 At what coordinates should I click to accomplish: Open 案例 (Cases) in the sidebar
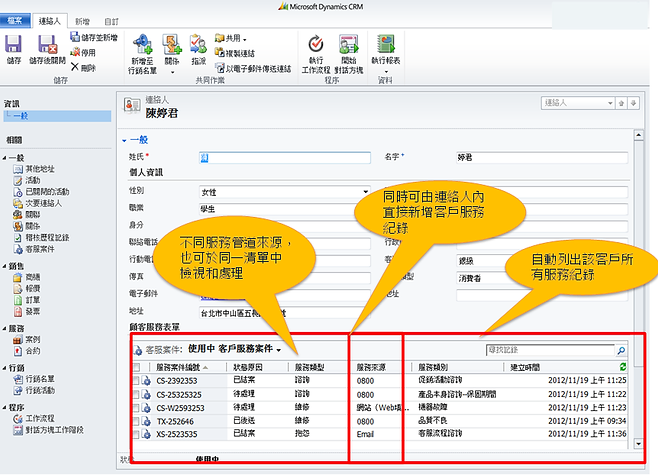tap(27, 339)
